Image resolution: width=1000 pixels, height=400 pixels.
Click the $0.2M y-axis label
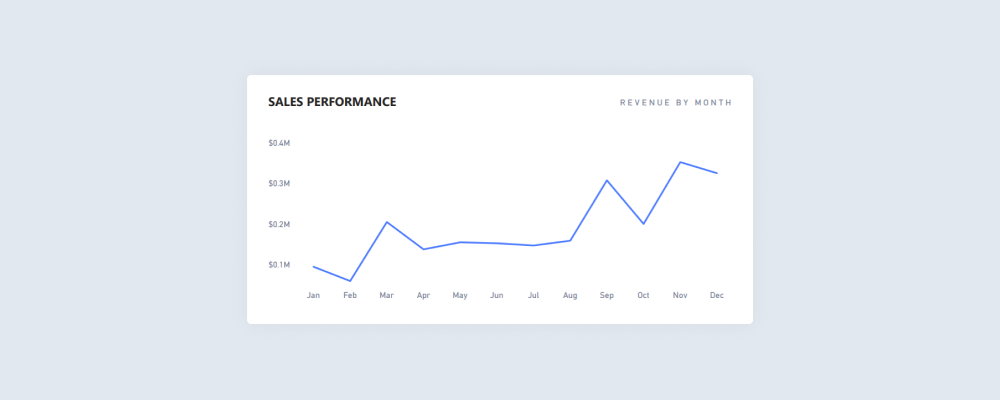click(279, 224)
